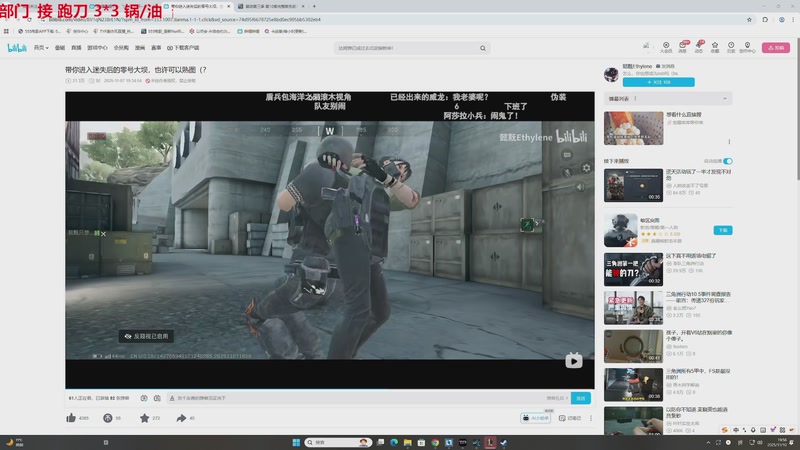The width and height of the screenshot is (800, 450).
Task: Like the video with thumbs-up icon
Action: (71, 418)
